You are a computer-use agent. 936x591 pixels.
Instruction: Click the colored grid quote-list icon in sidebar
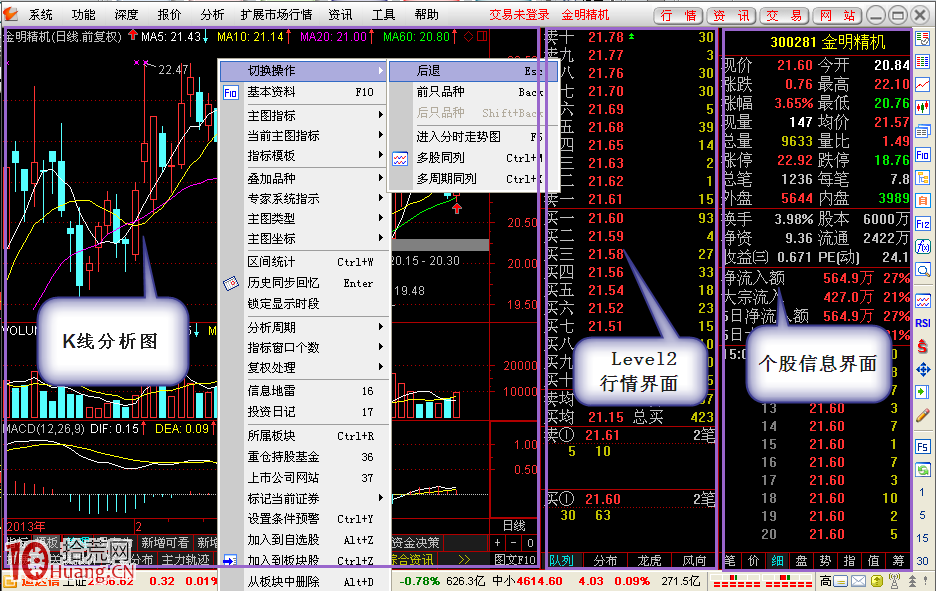tap(923, 61)
